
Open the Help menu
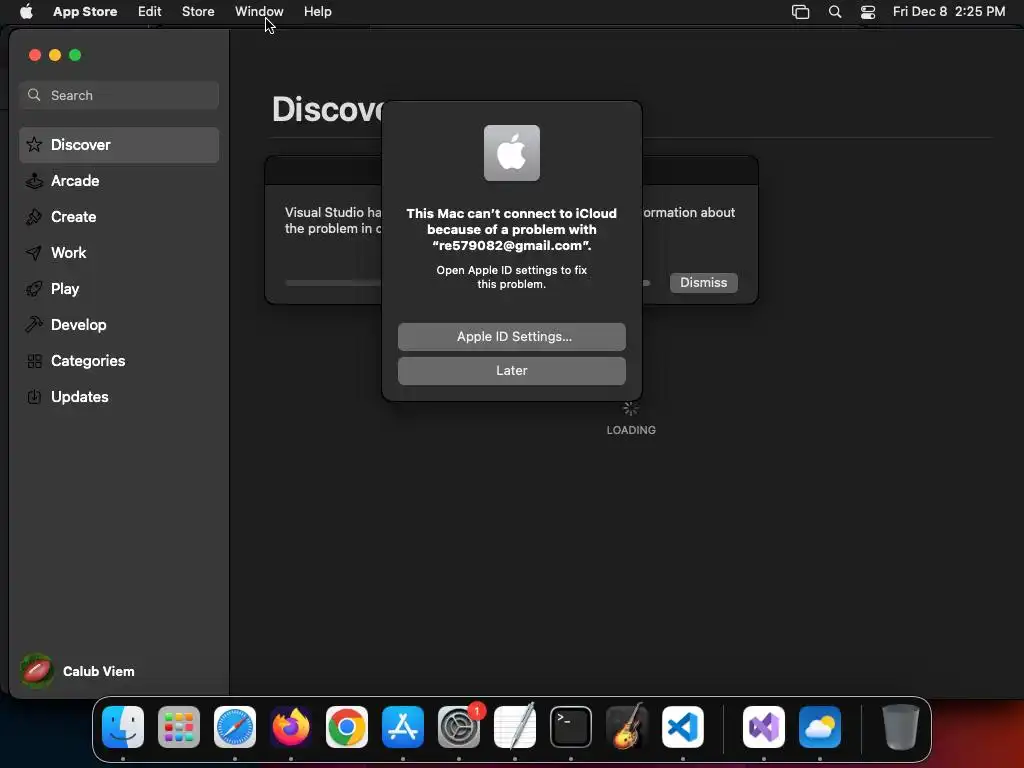coord(317,12)
